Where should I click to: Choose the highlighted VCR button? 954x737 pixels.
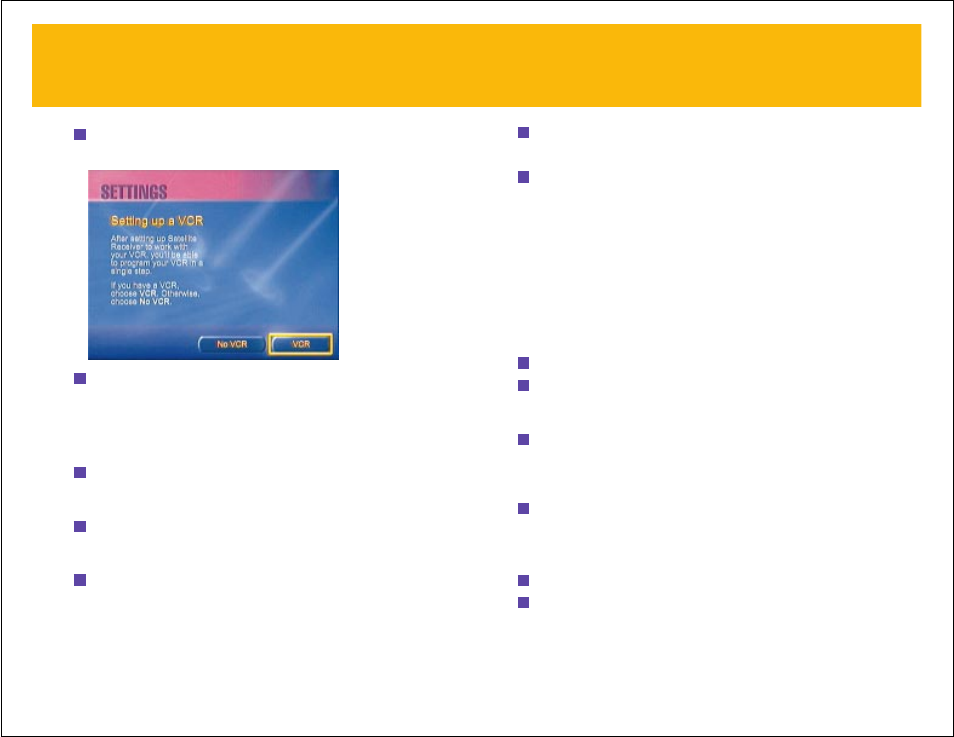pyautogui.click(x=301, y=344)
